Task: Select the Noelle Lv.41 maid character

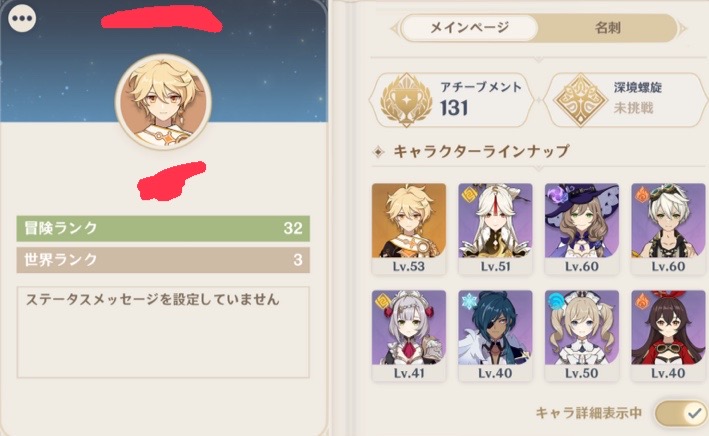Action: pyautogui.click(x=409, y=336)
